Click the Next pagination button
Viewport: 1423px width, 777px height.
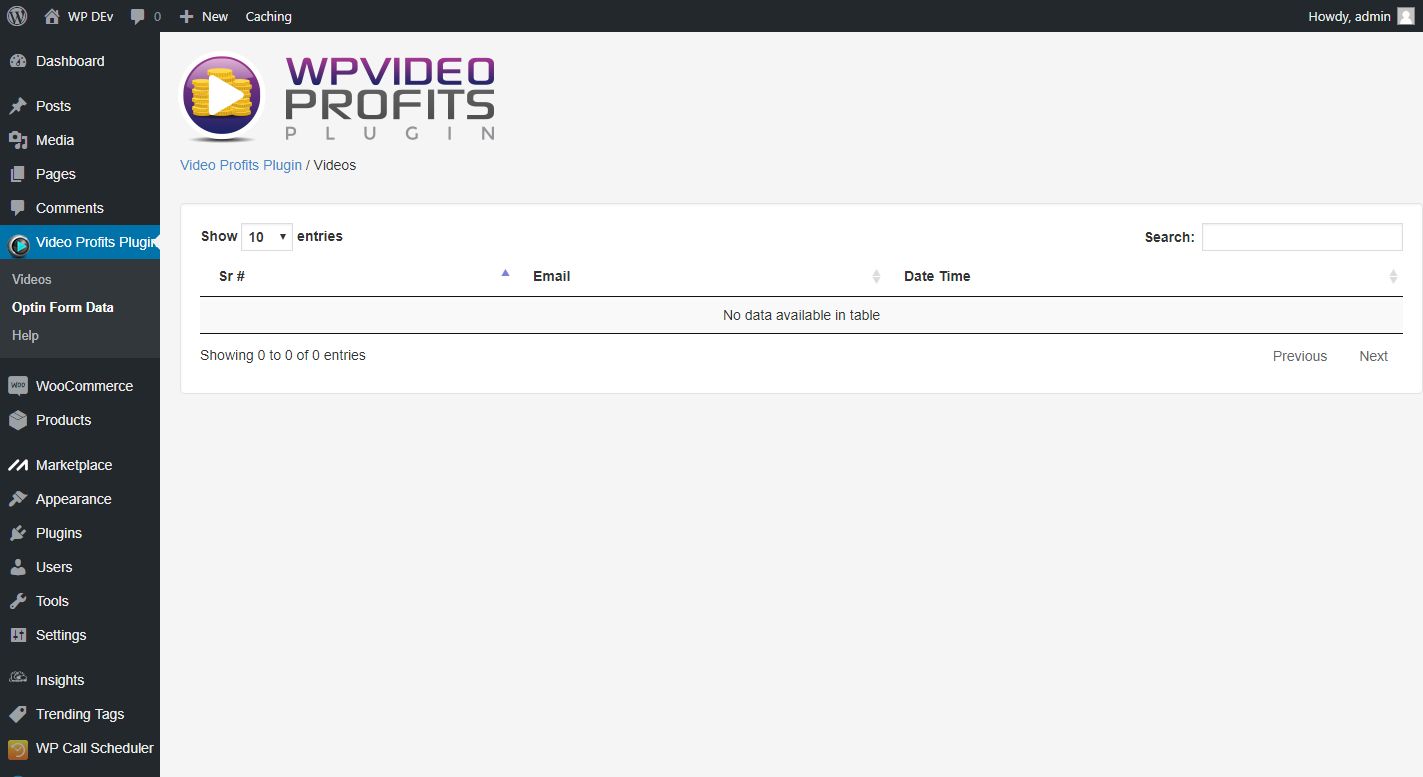coord(1373,356)
